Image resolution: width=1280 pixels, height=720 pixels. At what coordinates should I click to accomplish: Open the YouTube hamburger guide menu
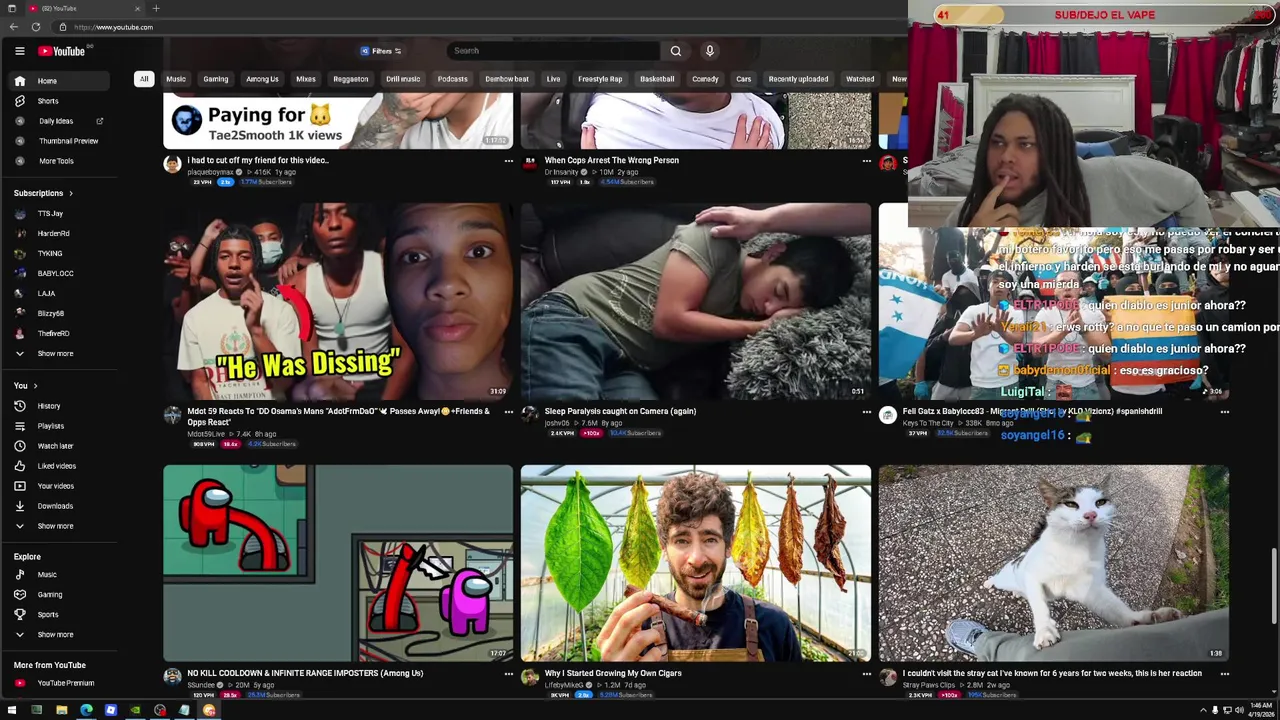19,51
